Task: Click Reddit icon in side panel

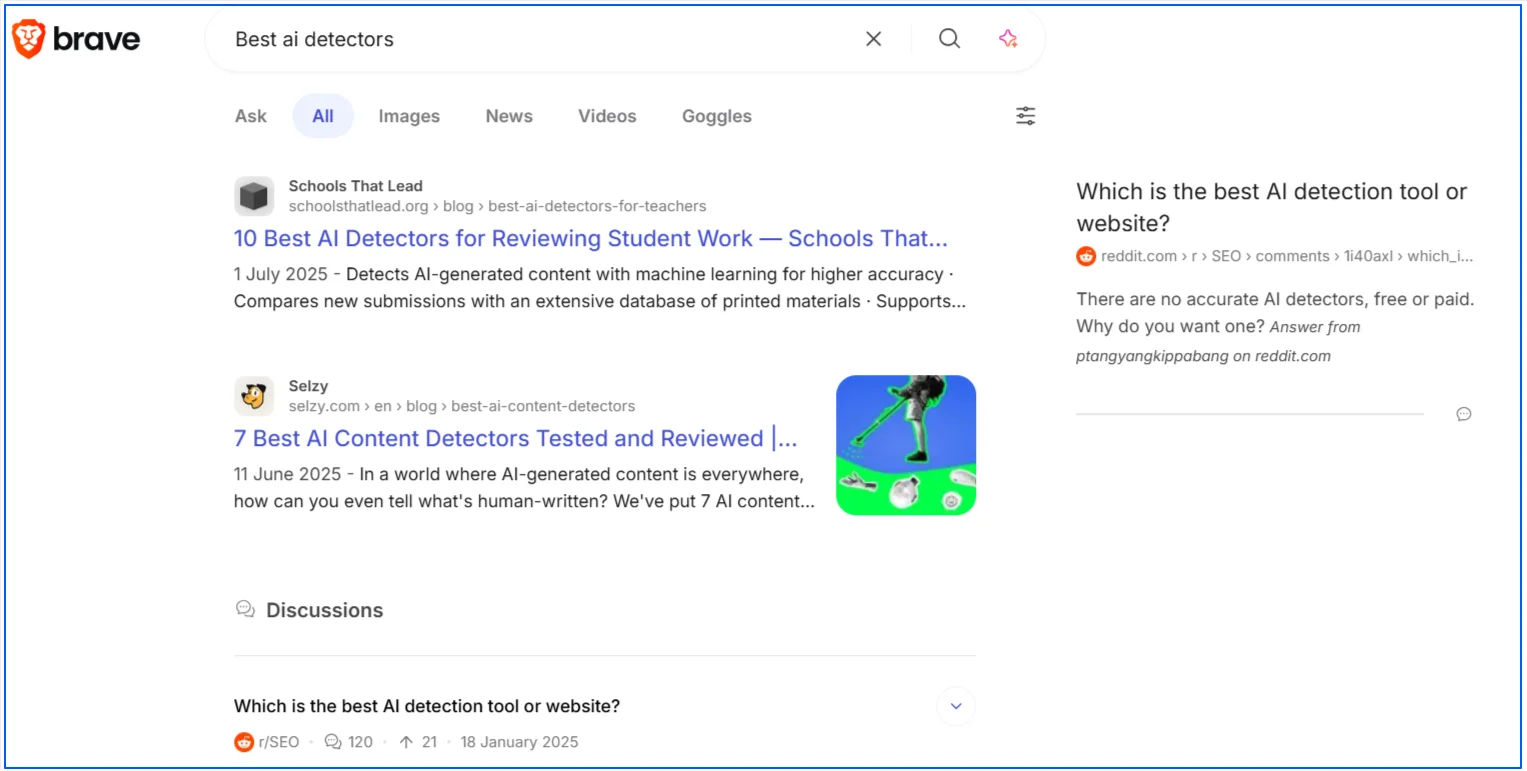Action: click(1086, 256)
